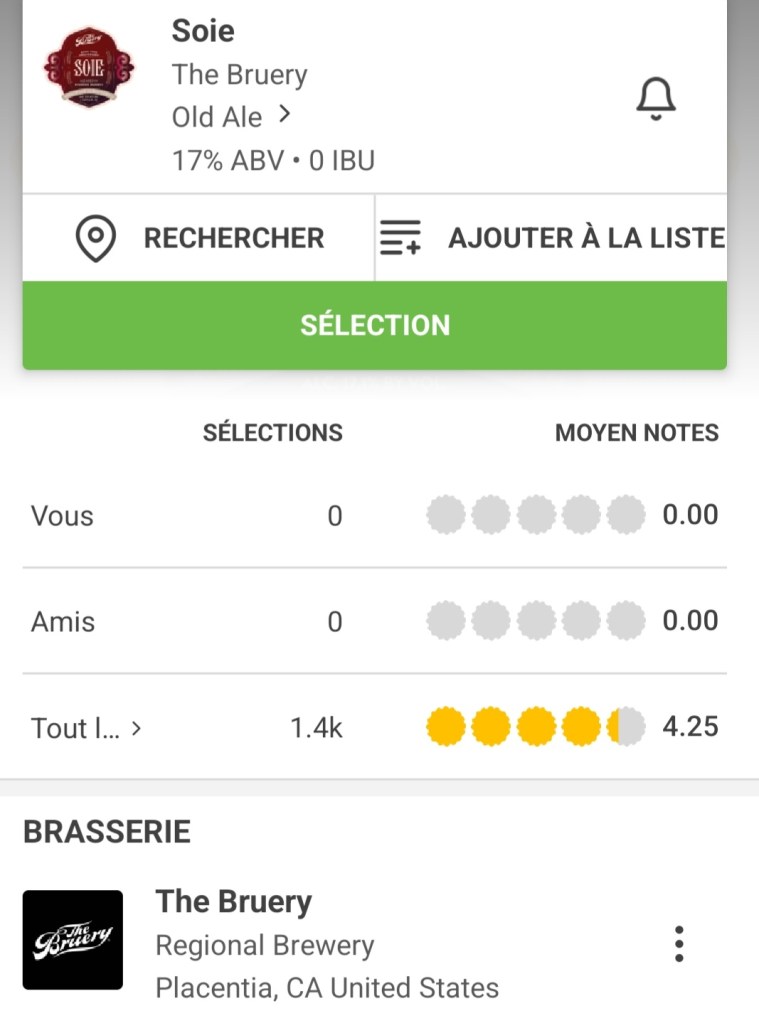Tap the 4.25 average rating value
759x1023 pixels.
click(690, 727)
